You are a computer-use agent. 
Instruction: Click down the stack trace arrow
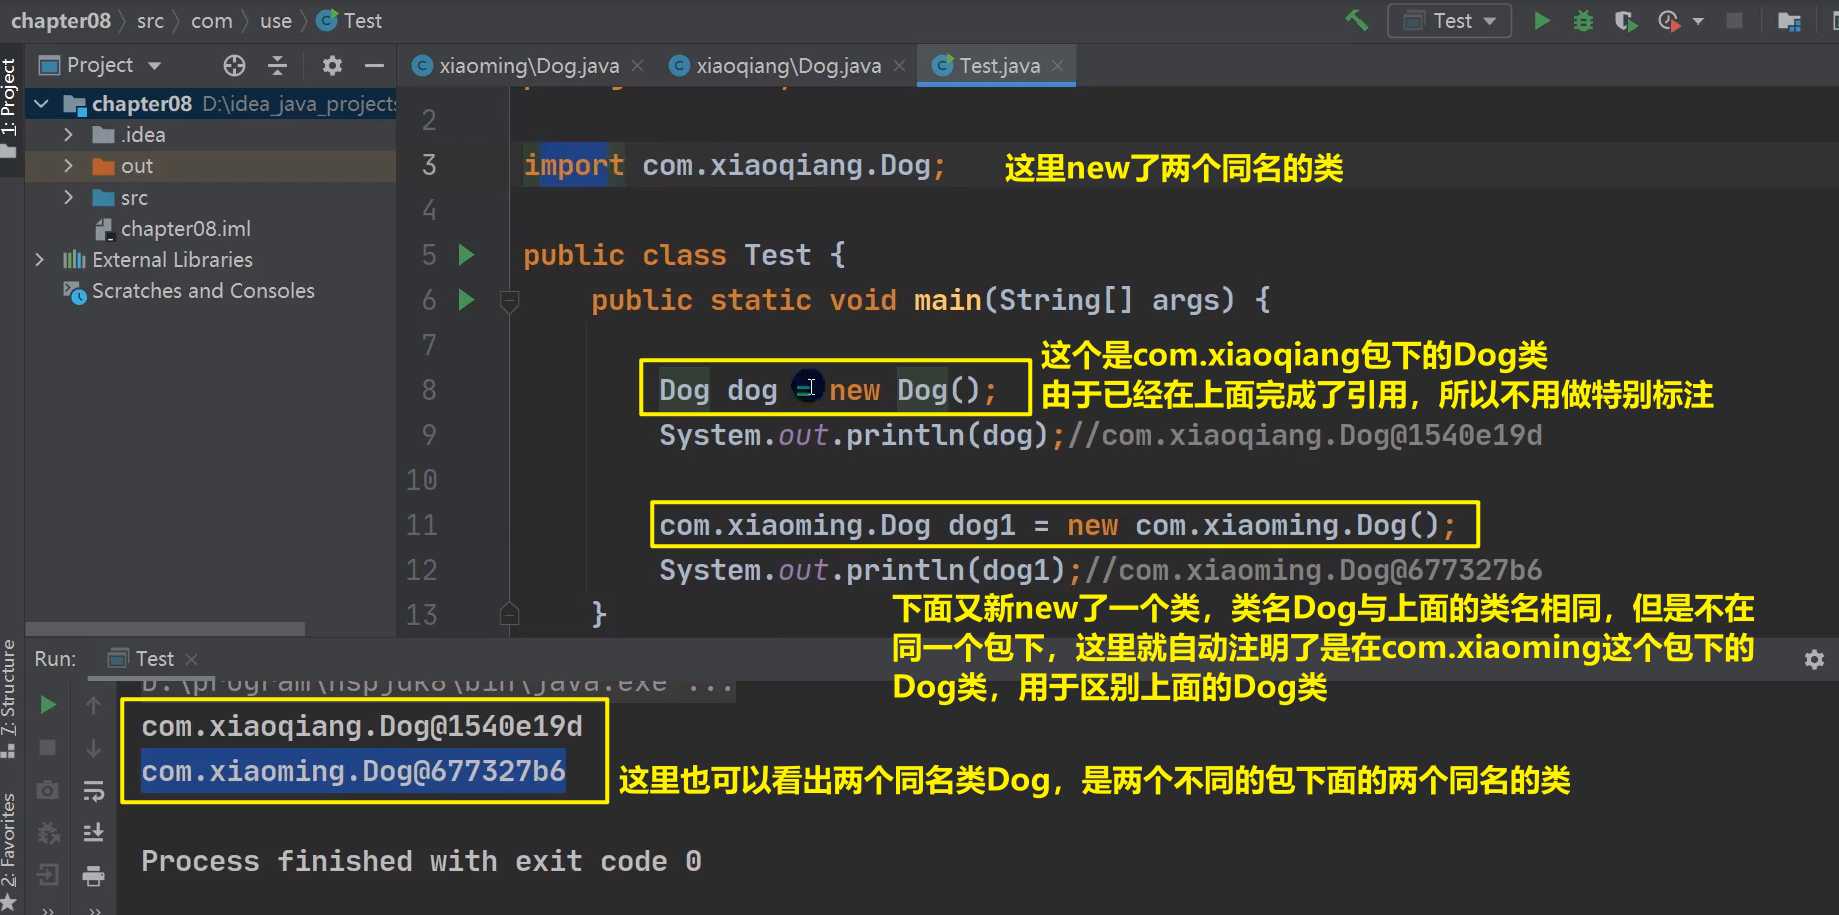pyautogui.click(x=93, y=748)
